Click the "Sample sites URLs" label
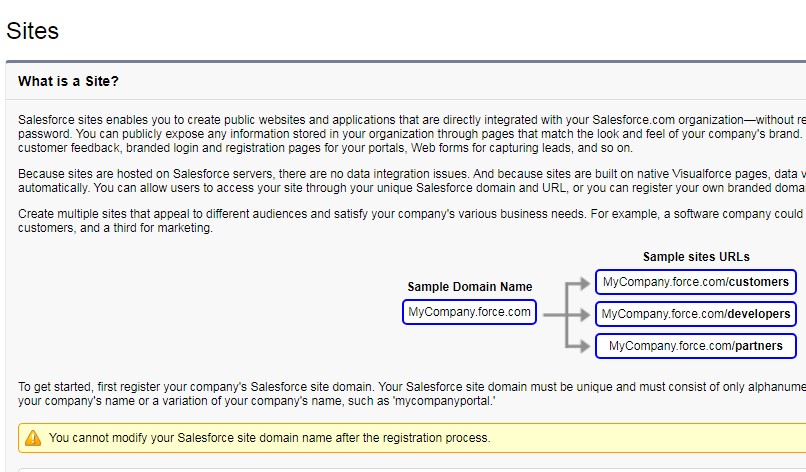This screenshot has height=472, width=806. click(x=696, y=257)
